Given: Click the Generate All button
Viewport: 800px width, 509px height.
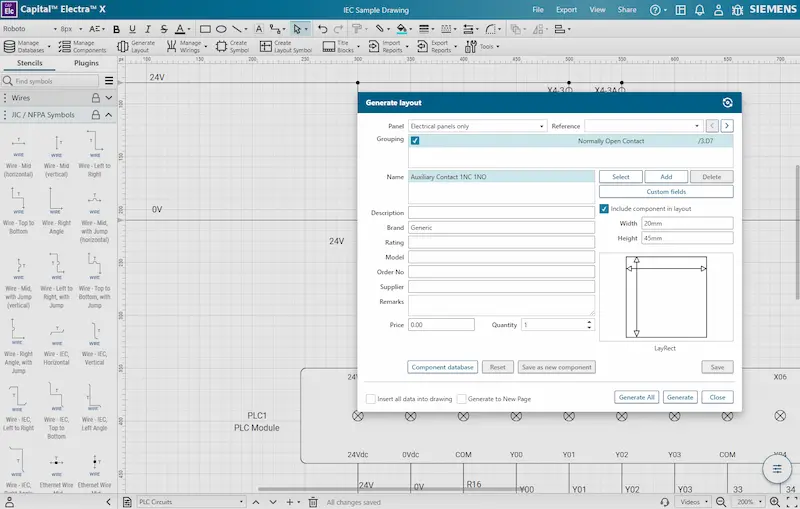Looking at the screenshot, I should [637, 397].
